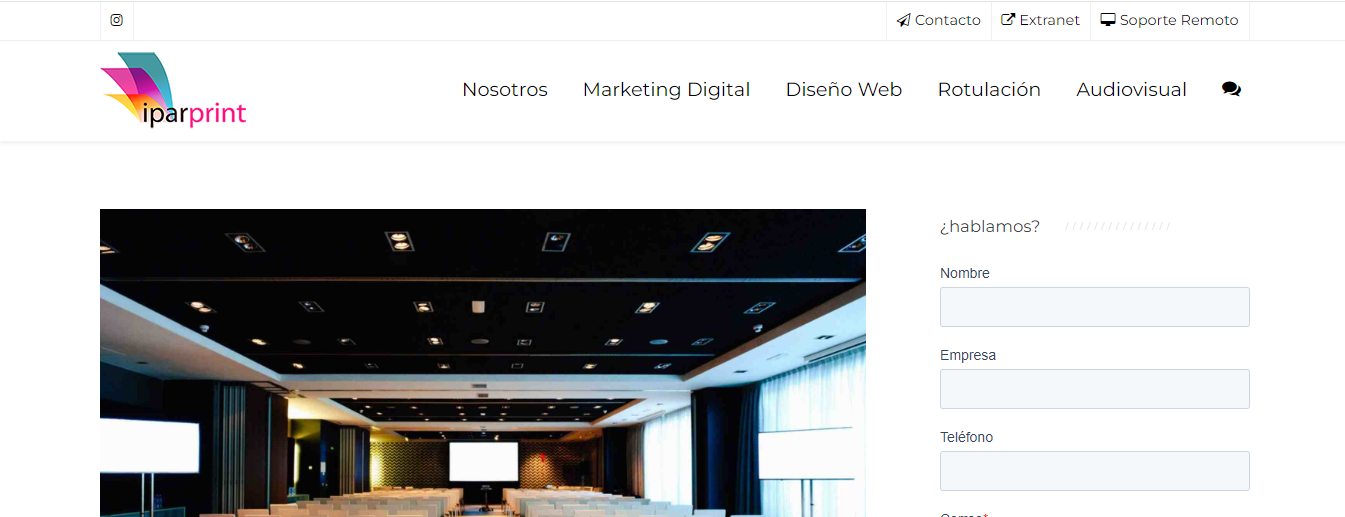The height and width of the screenshot is (517, 1345).
Task: Click the iparprint logo
Action: coord(174,90)
